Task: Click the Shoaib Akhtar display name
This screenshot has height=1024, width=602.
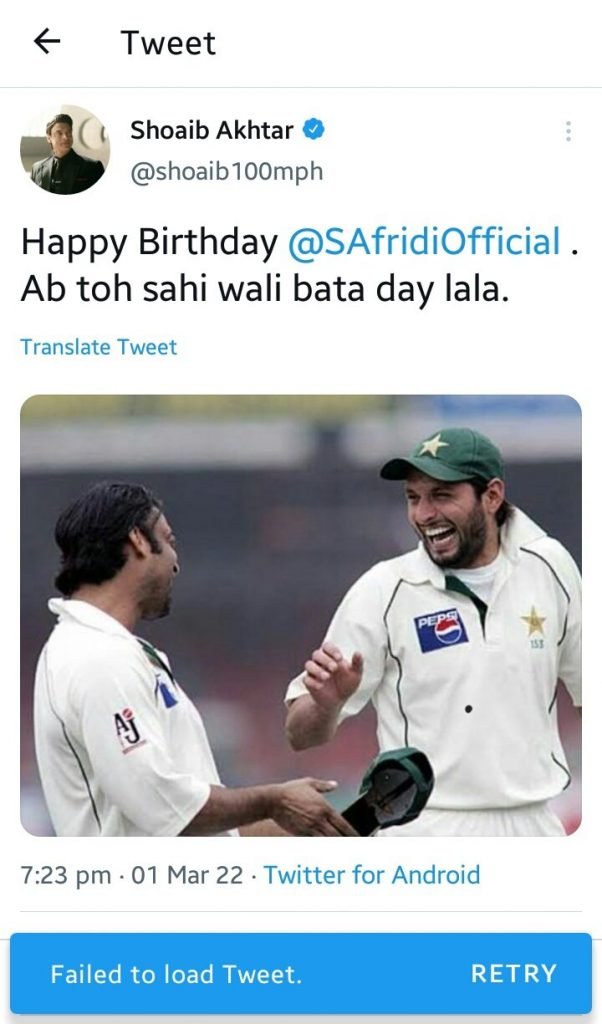Action: (x=212, y=130)
